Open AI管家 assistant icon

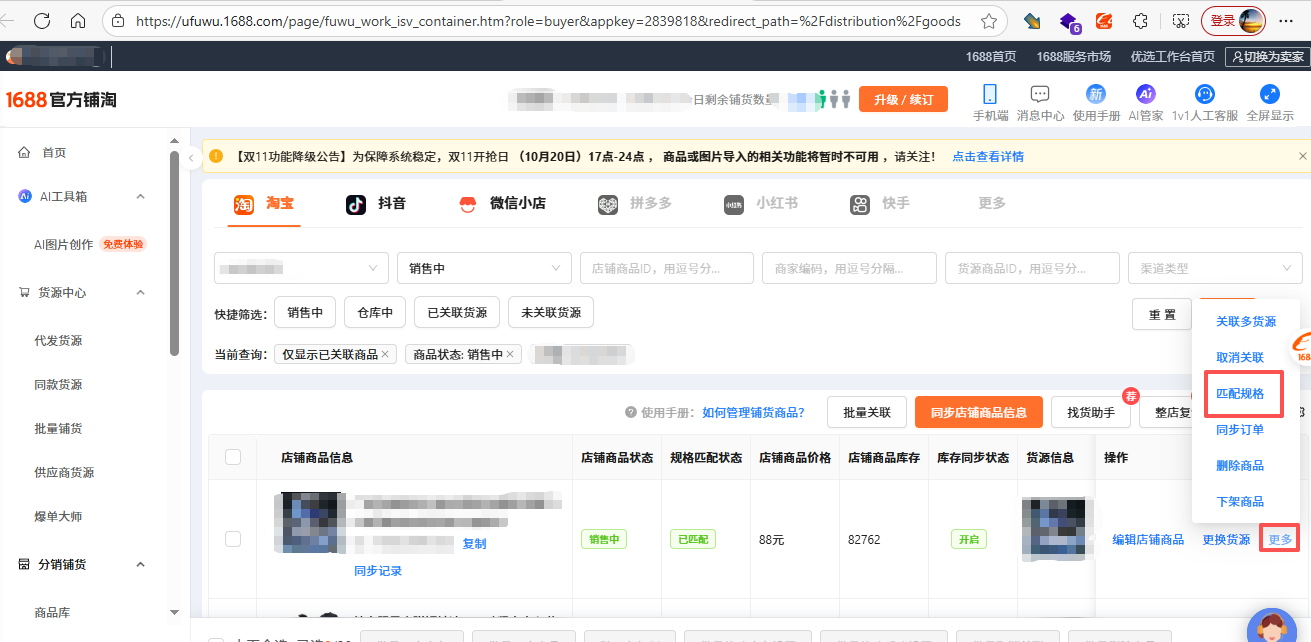pyautogui.click(x=1146, y=94)
